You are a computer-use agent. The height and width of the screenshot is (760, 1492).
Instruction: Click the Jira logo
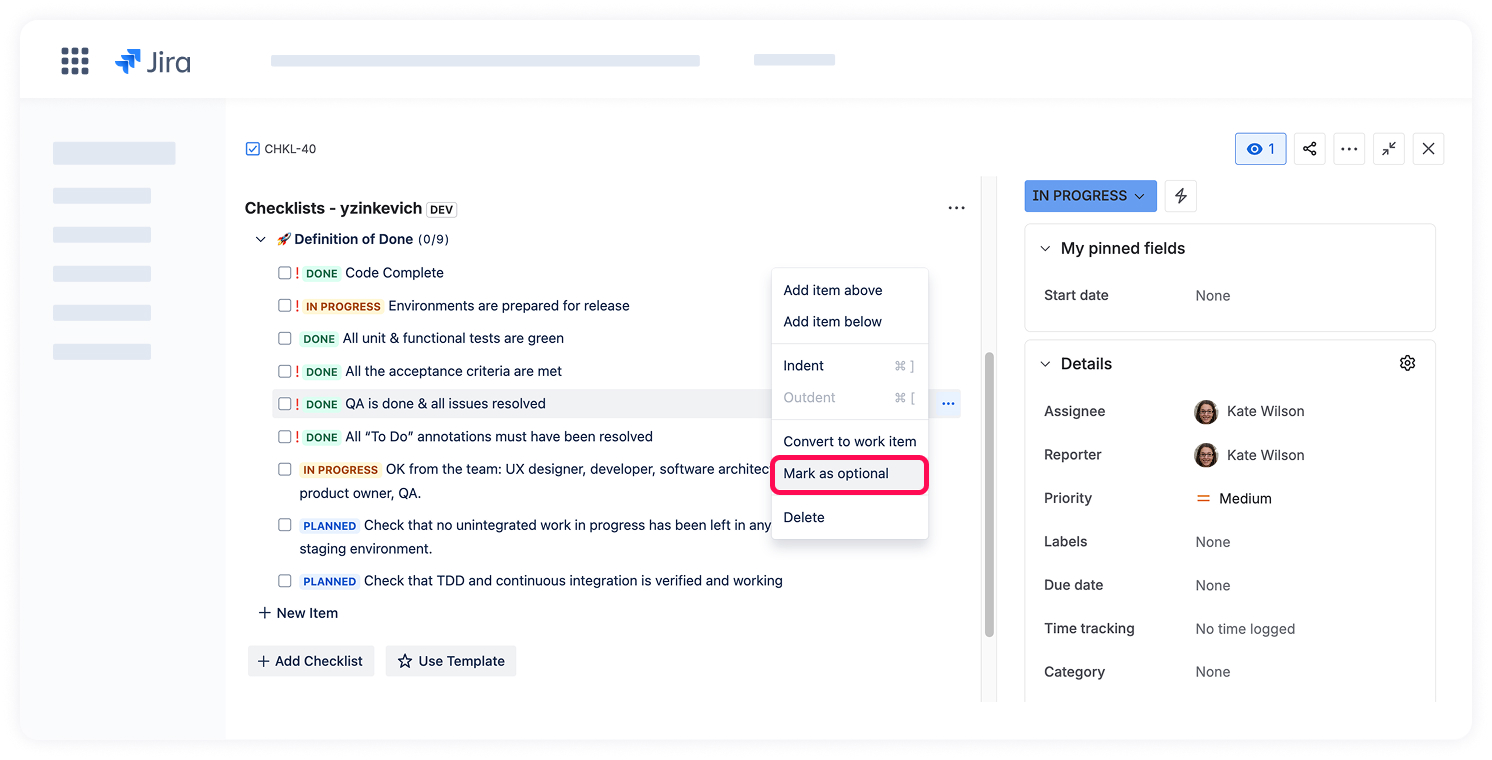(153, 62)
